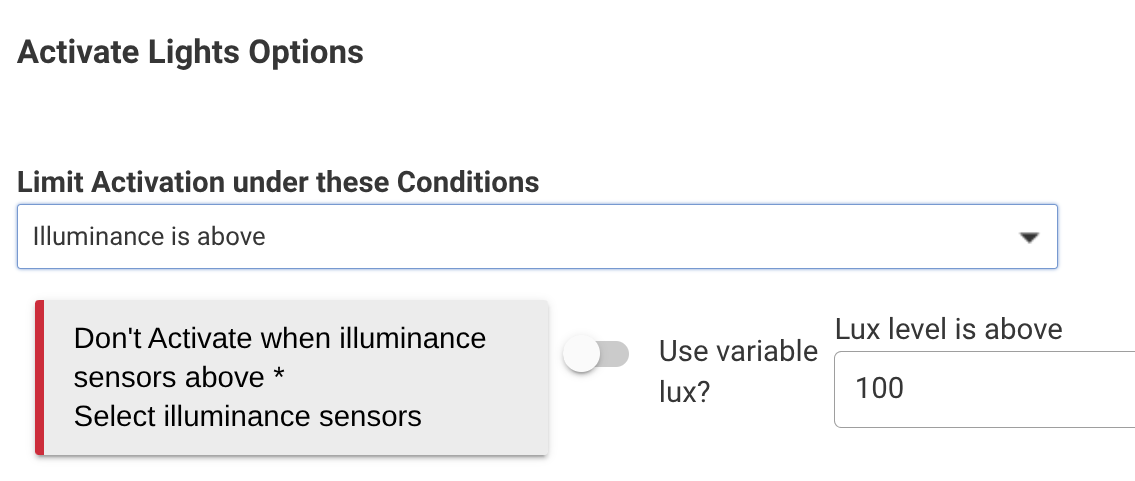Image resolution: width=1135 pixels, height=481 pixels.
Task: Click the white knob of the lux switch
Action: (581, 354)
